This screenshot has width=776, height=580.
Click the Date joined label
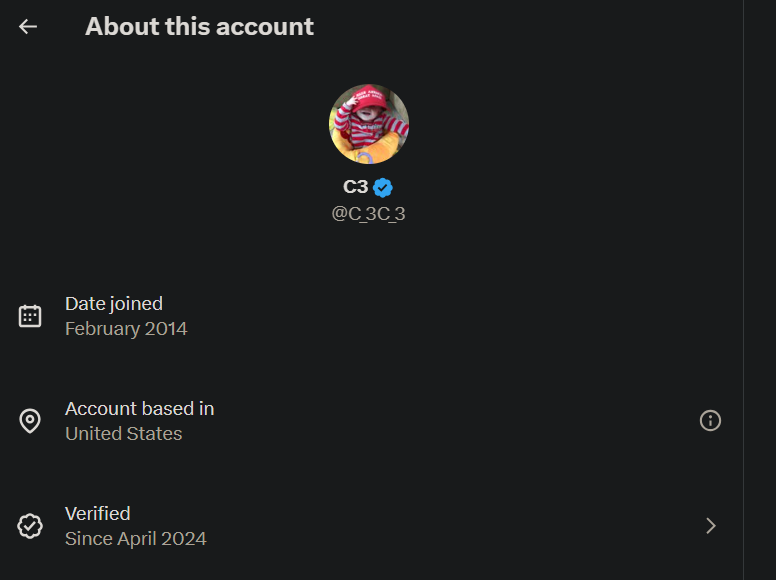114,304
